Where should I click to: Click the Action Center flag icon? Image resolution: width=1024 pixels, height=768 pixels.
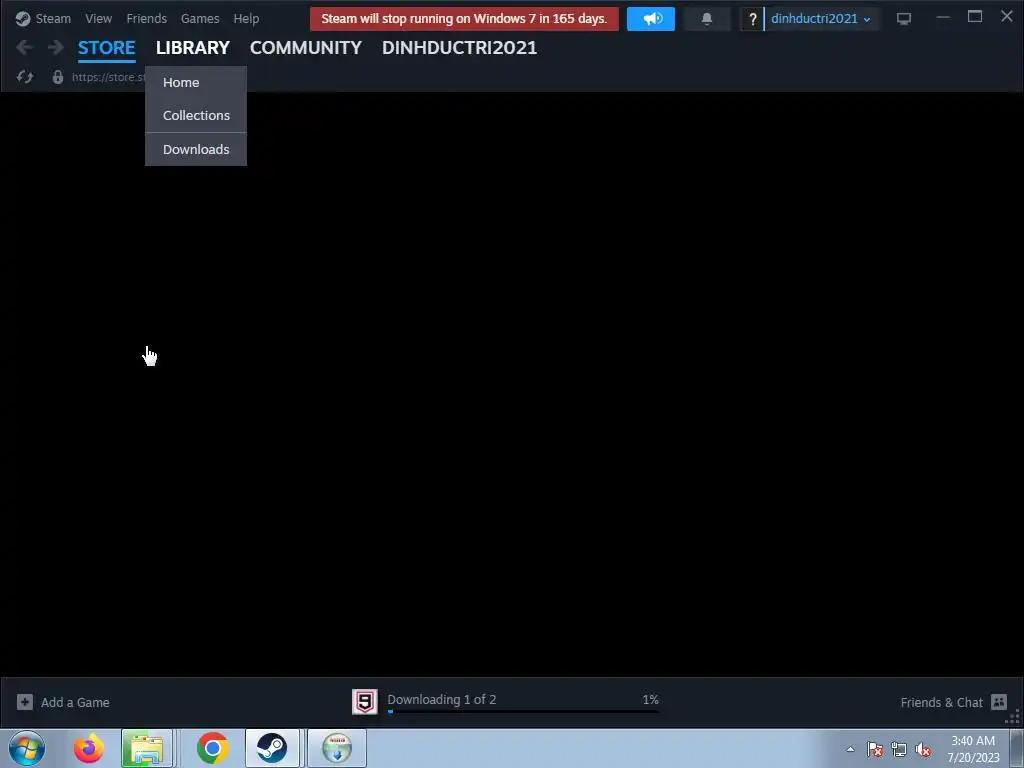tap(875, 749)
